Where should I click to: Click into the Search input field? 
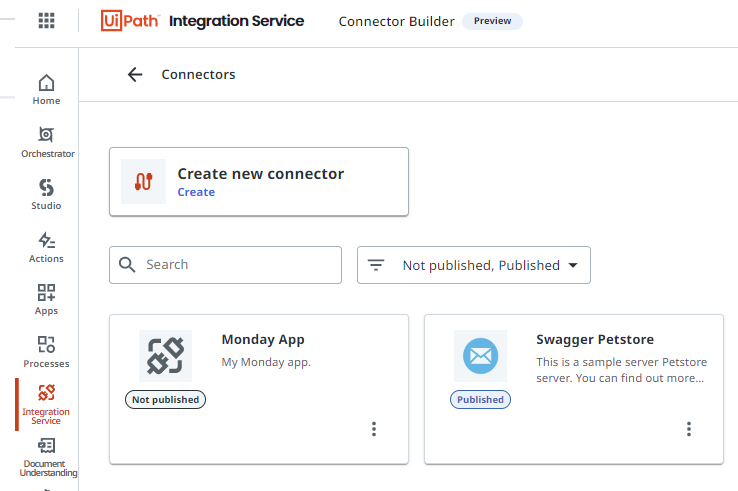click(225, 265)
